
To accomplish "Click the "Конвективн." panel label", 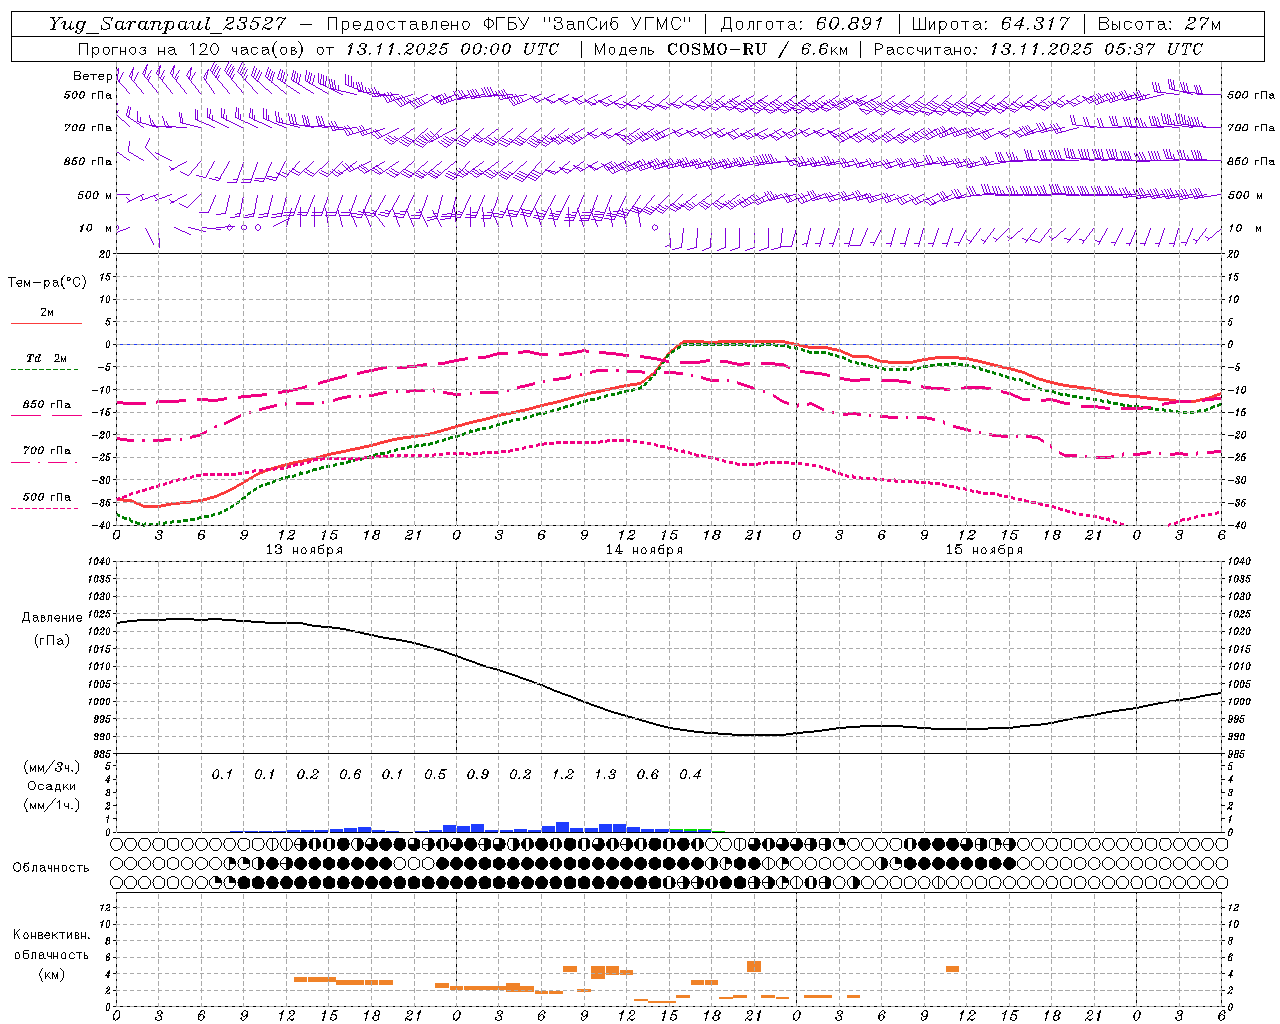I will click(52, 935).
